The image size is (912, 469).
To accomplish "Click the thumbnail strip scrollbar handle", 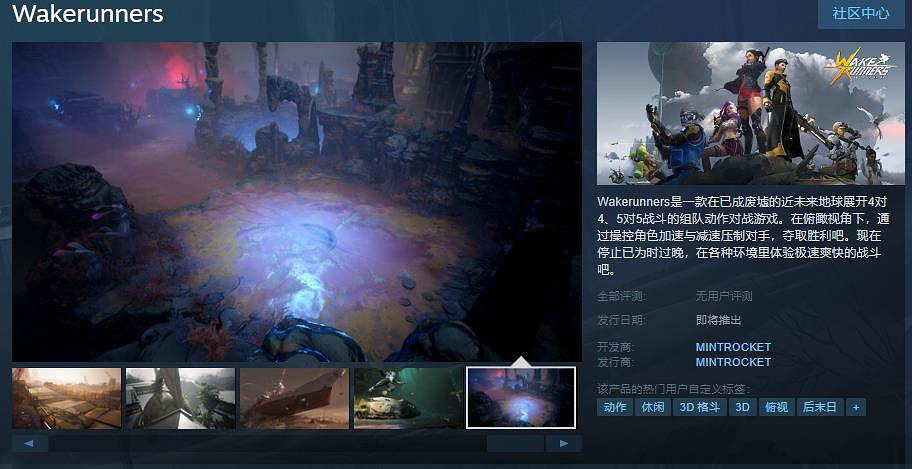I will point(515,443).
